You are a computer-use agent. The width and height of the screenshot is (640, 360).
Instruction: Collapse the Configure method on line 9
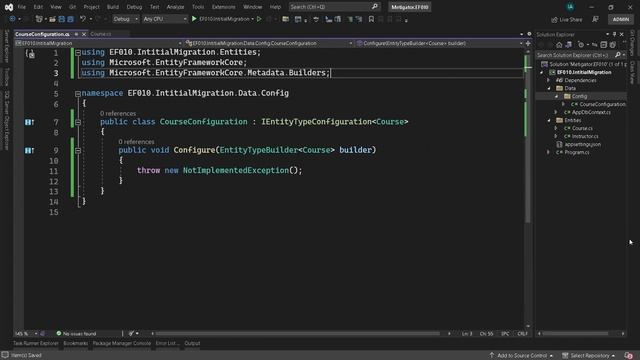tap(78, 151)
